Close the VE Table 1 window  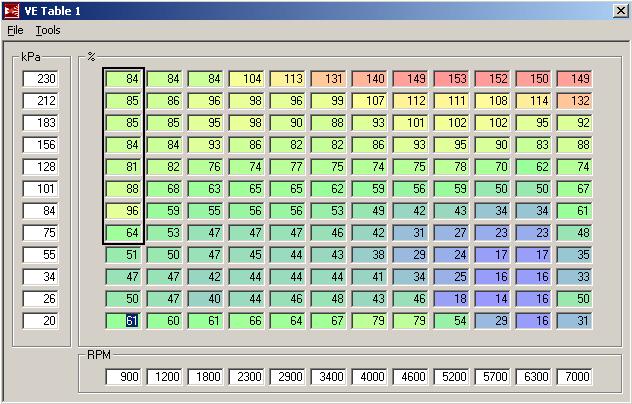pos(619,10)
